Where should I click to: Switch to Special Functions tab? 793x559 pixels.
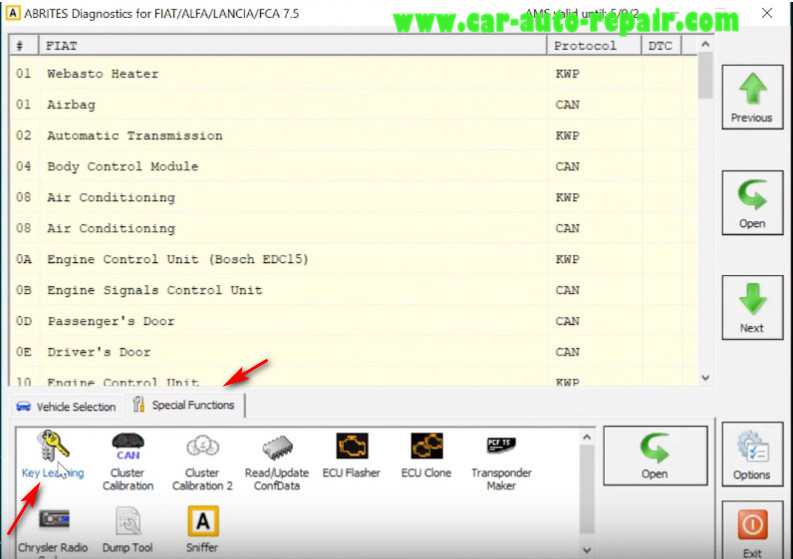(x=184, y=405)
